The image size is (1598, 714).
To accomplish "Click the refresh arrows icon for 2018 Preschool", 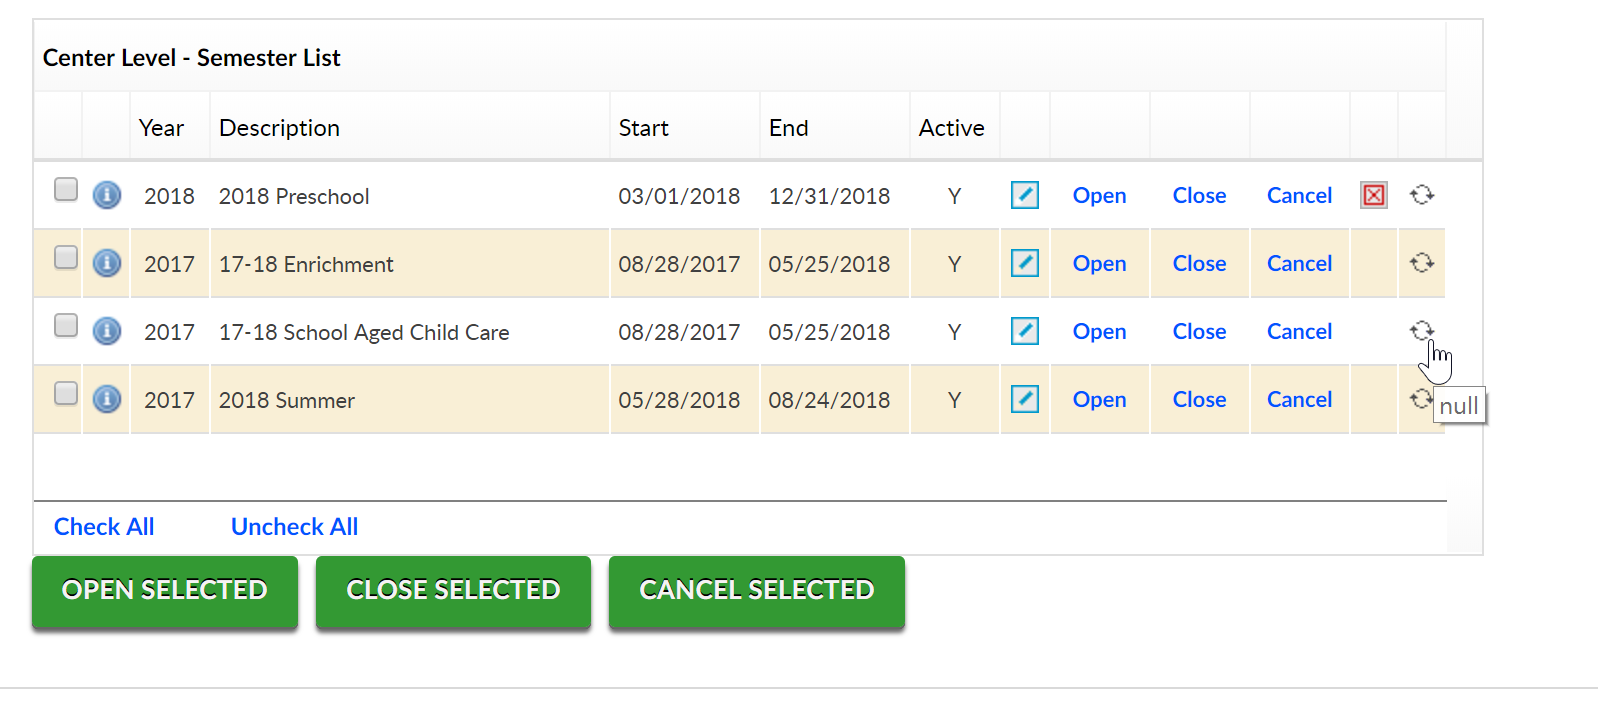I will 1422,195.
